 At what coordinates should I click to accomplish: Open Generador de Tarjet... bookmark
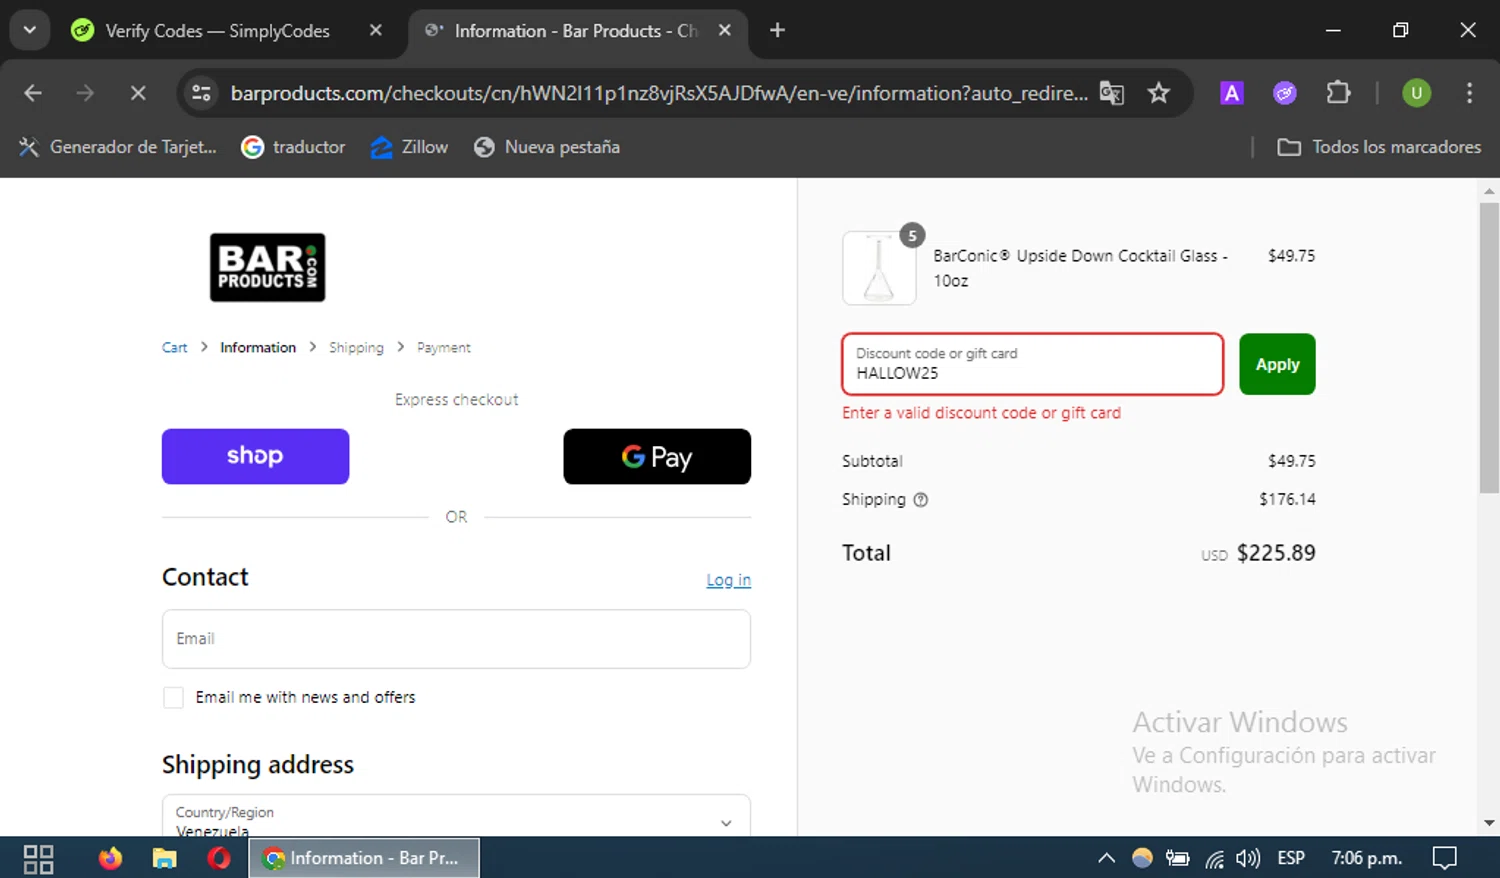[118, 147]
